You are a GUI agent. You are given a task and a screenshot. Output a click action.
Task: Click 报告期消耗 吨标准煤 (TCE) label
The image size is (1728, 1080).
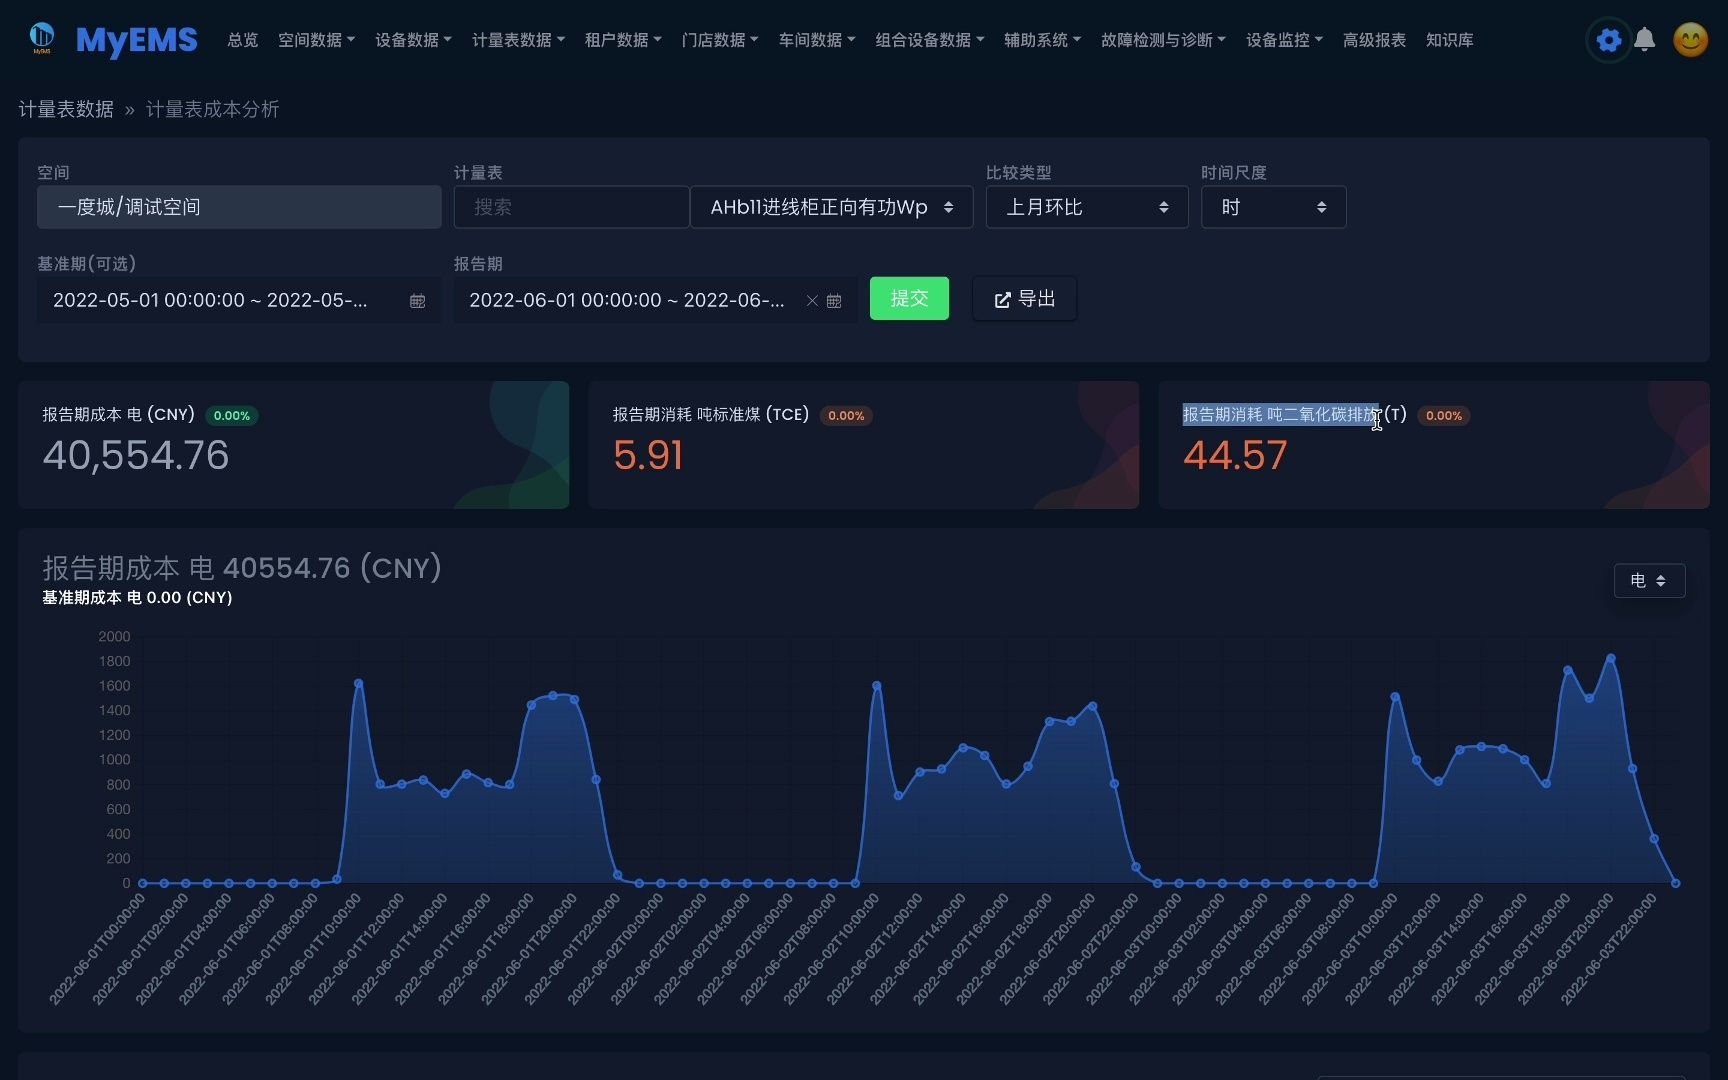click(x=711, y=414)
